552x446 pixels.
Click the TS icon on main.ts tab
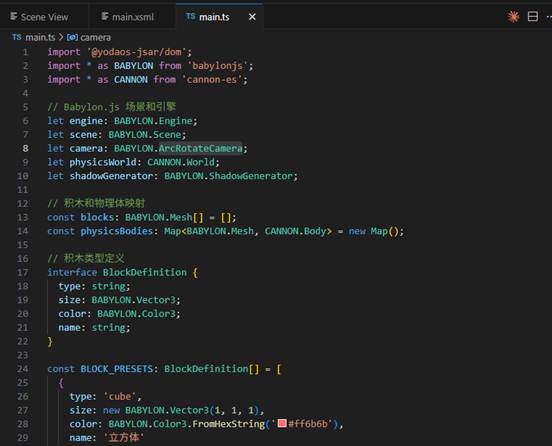[x=190, y=16]
